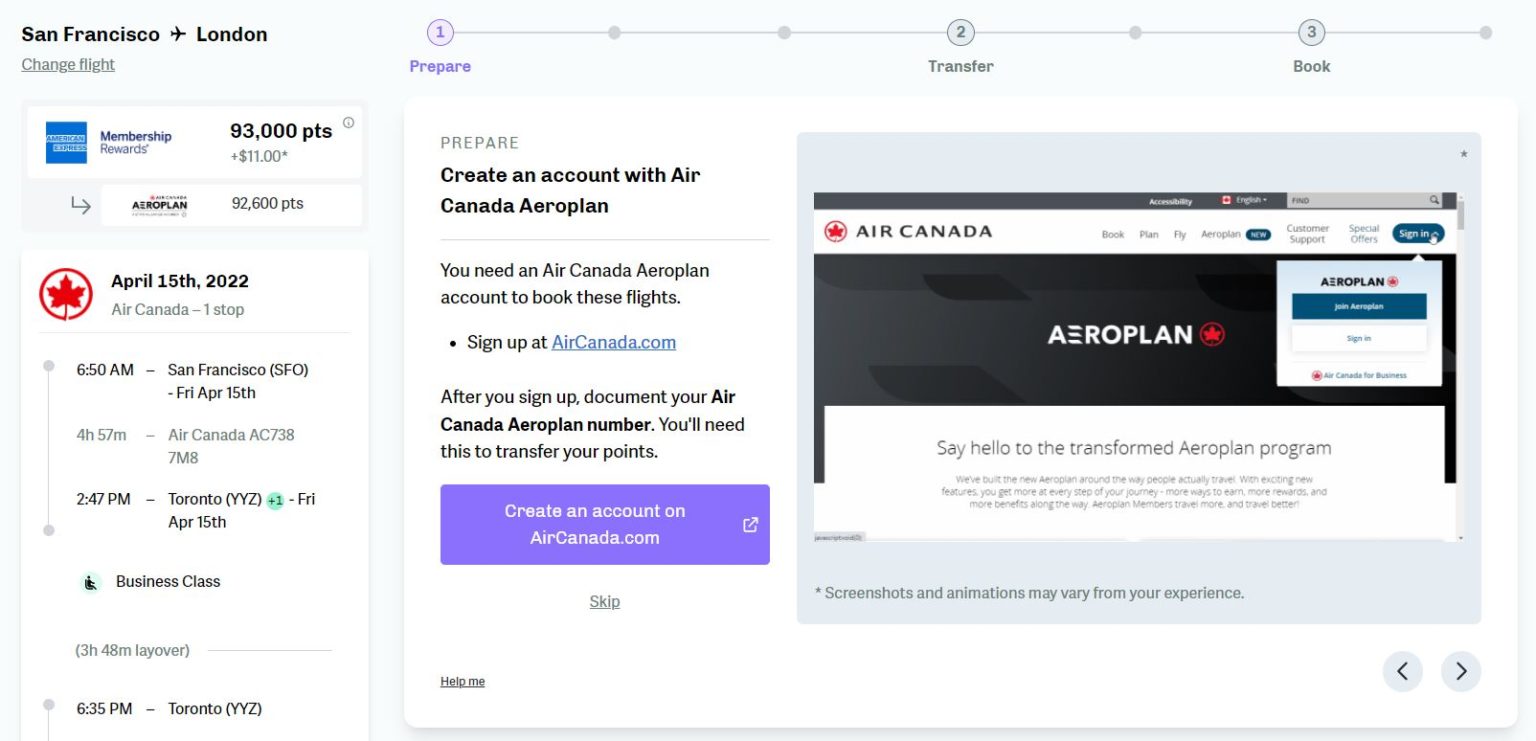This screenshot has width=1536, height=741.
Task: Click the Change flight link
Action: click(x=68, y=65)
